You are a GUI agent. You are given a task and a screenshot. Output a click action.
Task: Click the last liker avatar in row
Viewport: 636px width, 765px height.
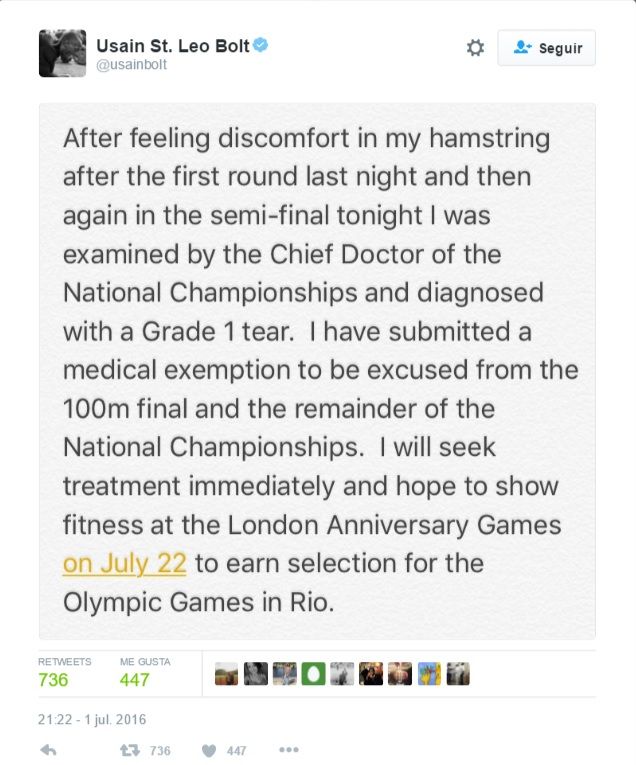pyautogui.click(x=458, y=675)
